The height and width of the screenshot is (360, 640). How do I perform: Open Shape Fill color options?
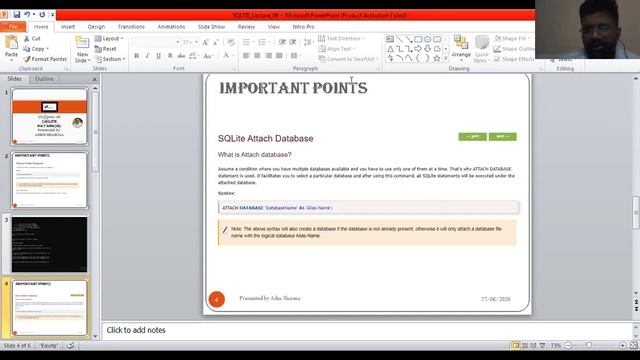coord(512,38)
